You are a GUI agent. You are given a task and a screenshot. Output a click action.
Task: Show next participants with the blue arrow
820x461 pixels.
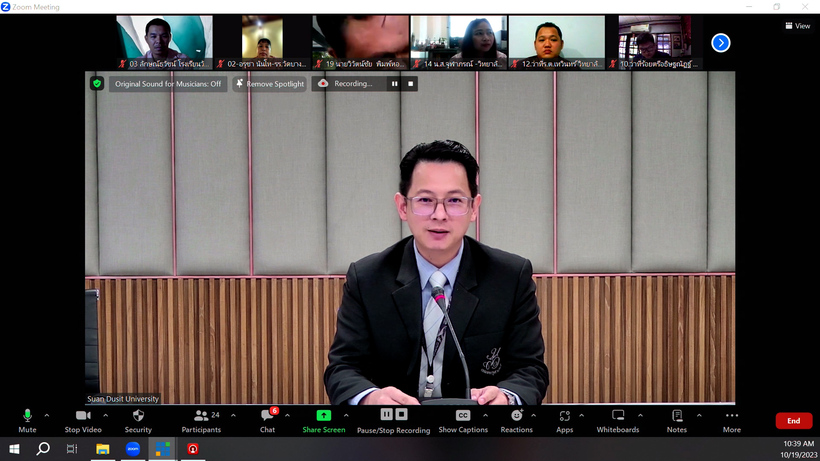pyautogui.click(x=720, y=43)
